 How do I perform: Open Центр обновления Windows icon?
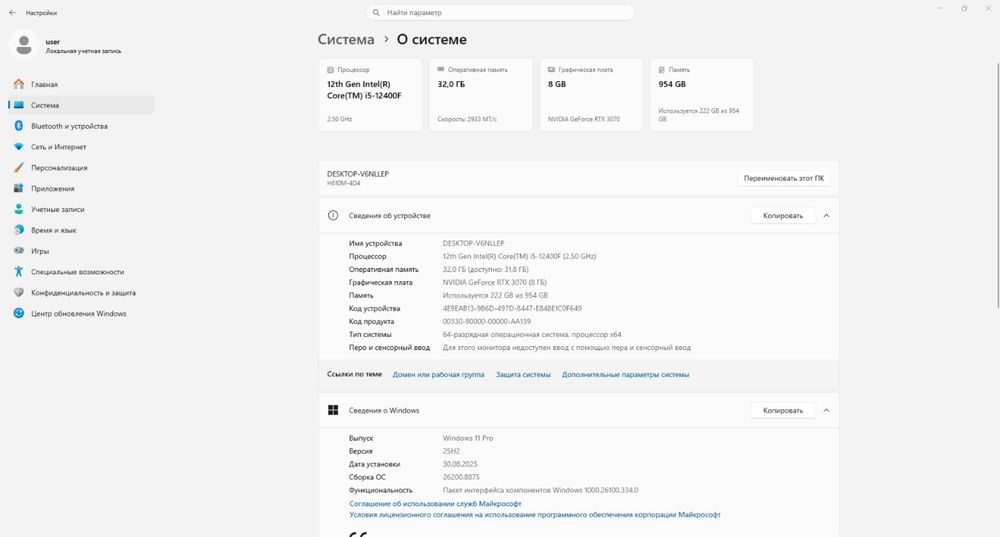click(x=18, y=313)
